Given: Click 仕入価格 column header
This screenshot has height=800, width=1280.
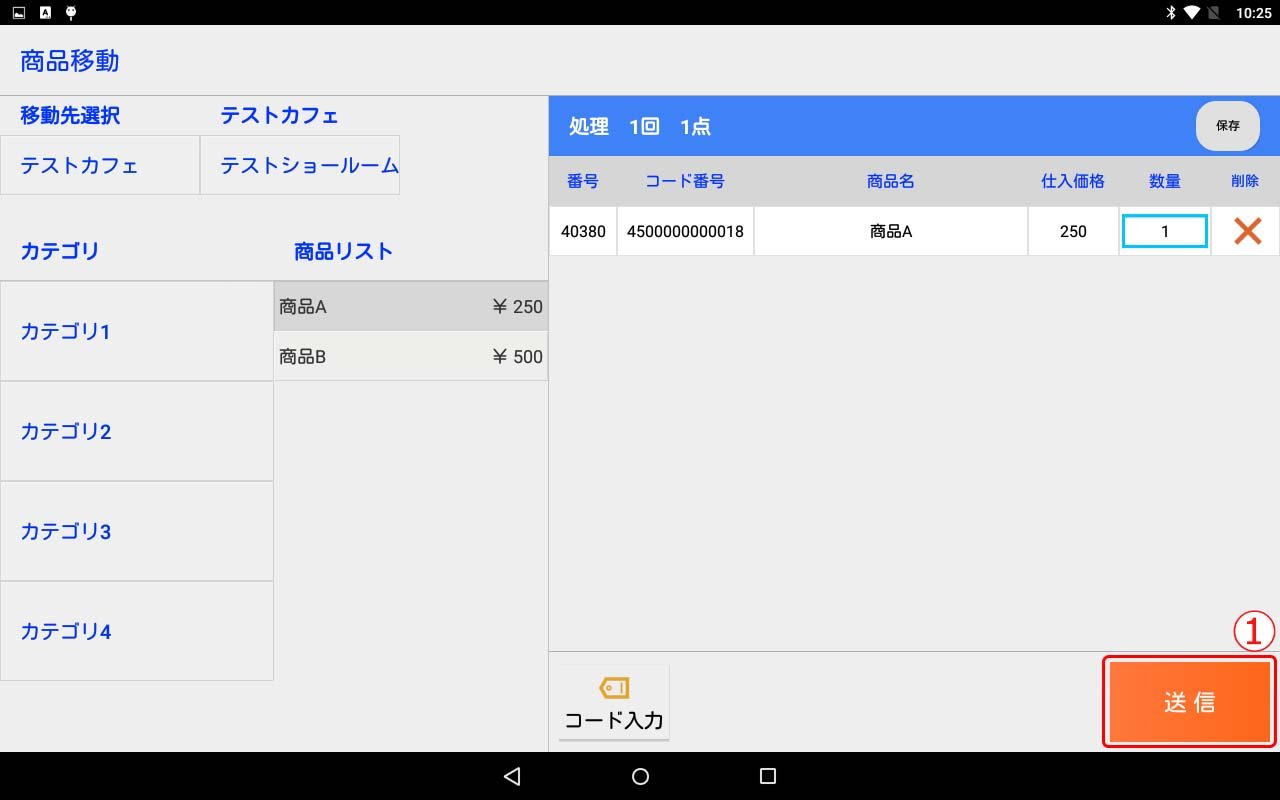Looking at the screenshot, I should pyautogui.click(x=1073, y=181).
